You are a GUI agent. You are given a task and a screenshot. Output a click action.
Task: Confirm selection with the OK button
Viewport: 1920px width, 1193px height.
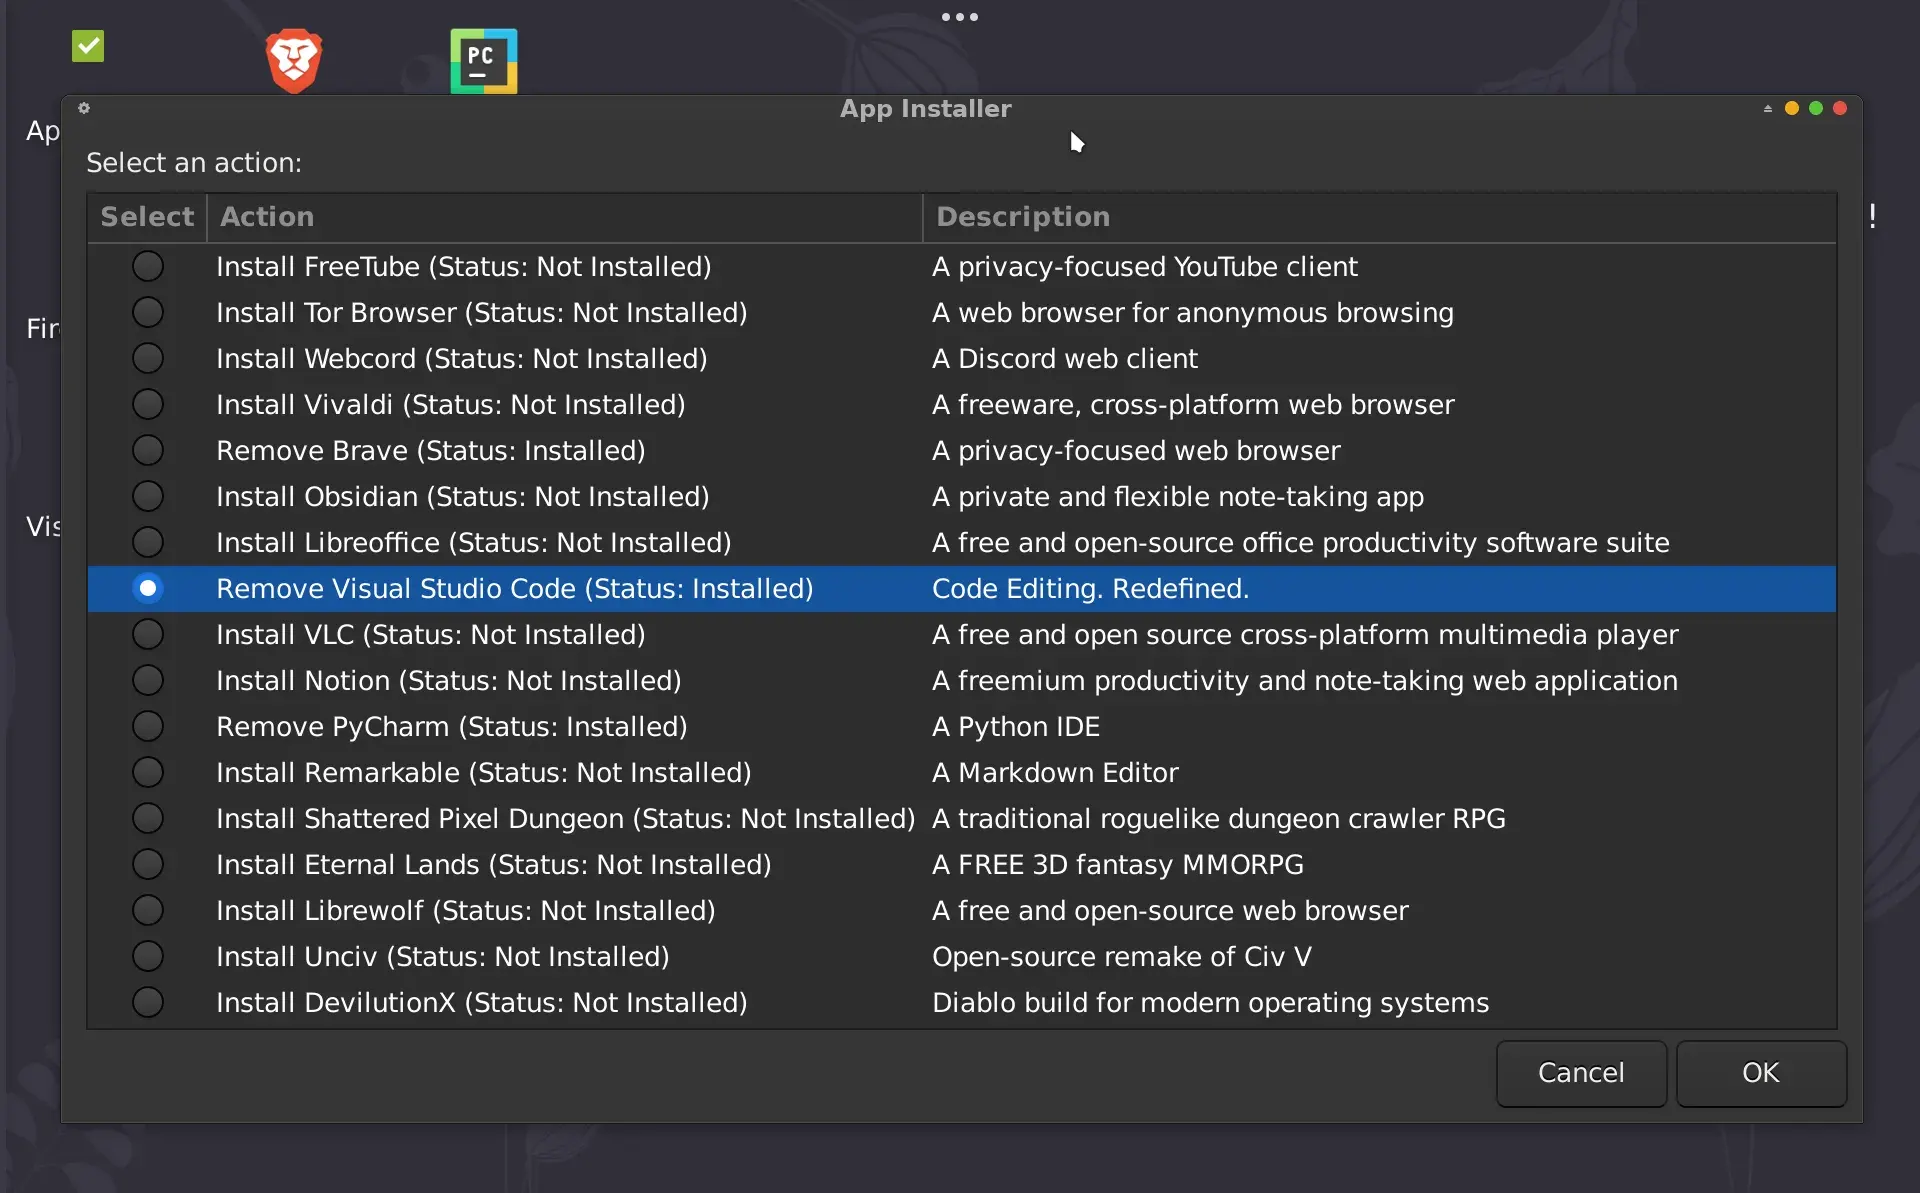(1761, 1073)
